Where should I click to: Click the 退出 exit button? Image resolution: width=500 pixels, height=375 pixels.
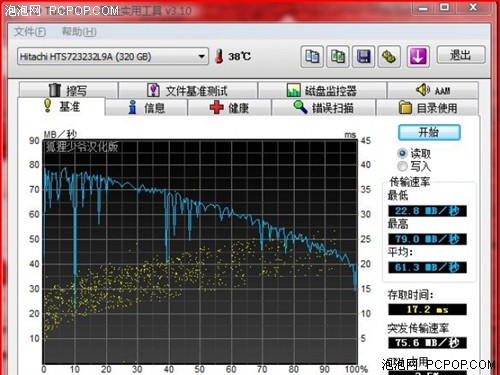461,55
